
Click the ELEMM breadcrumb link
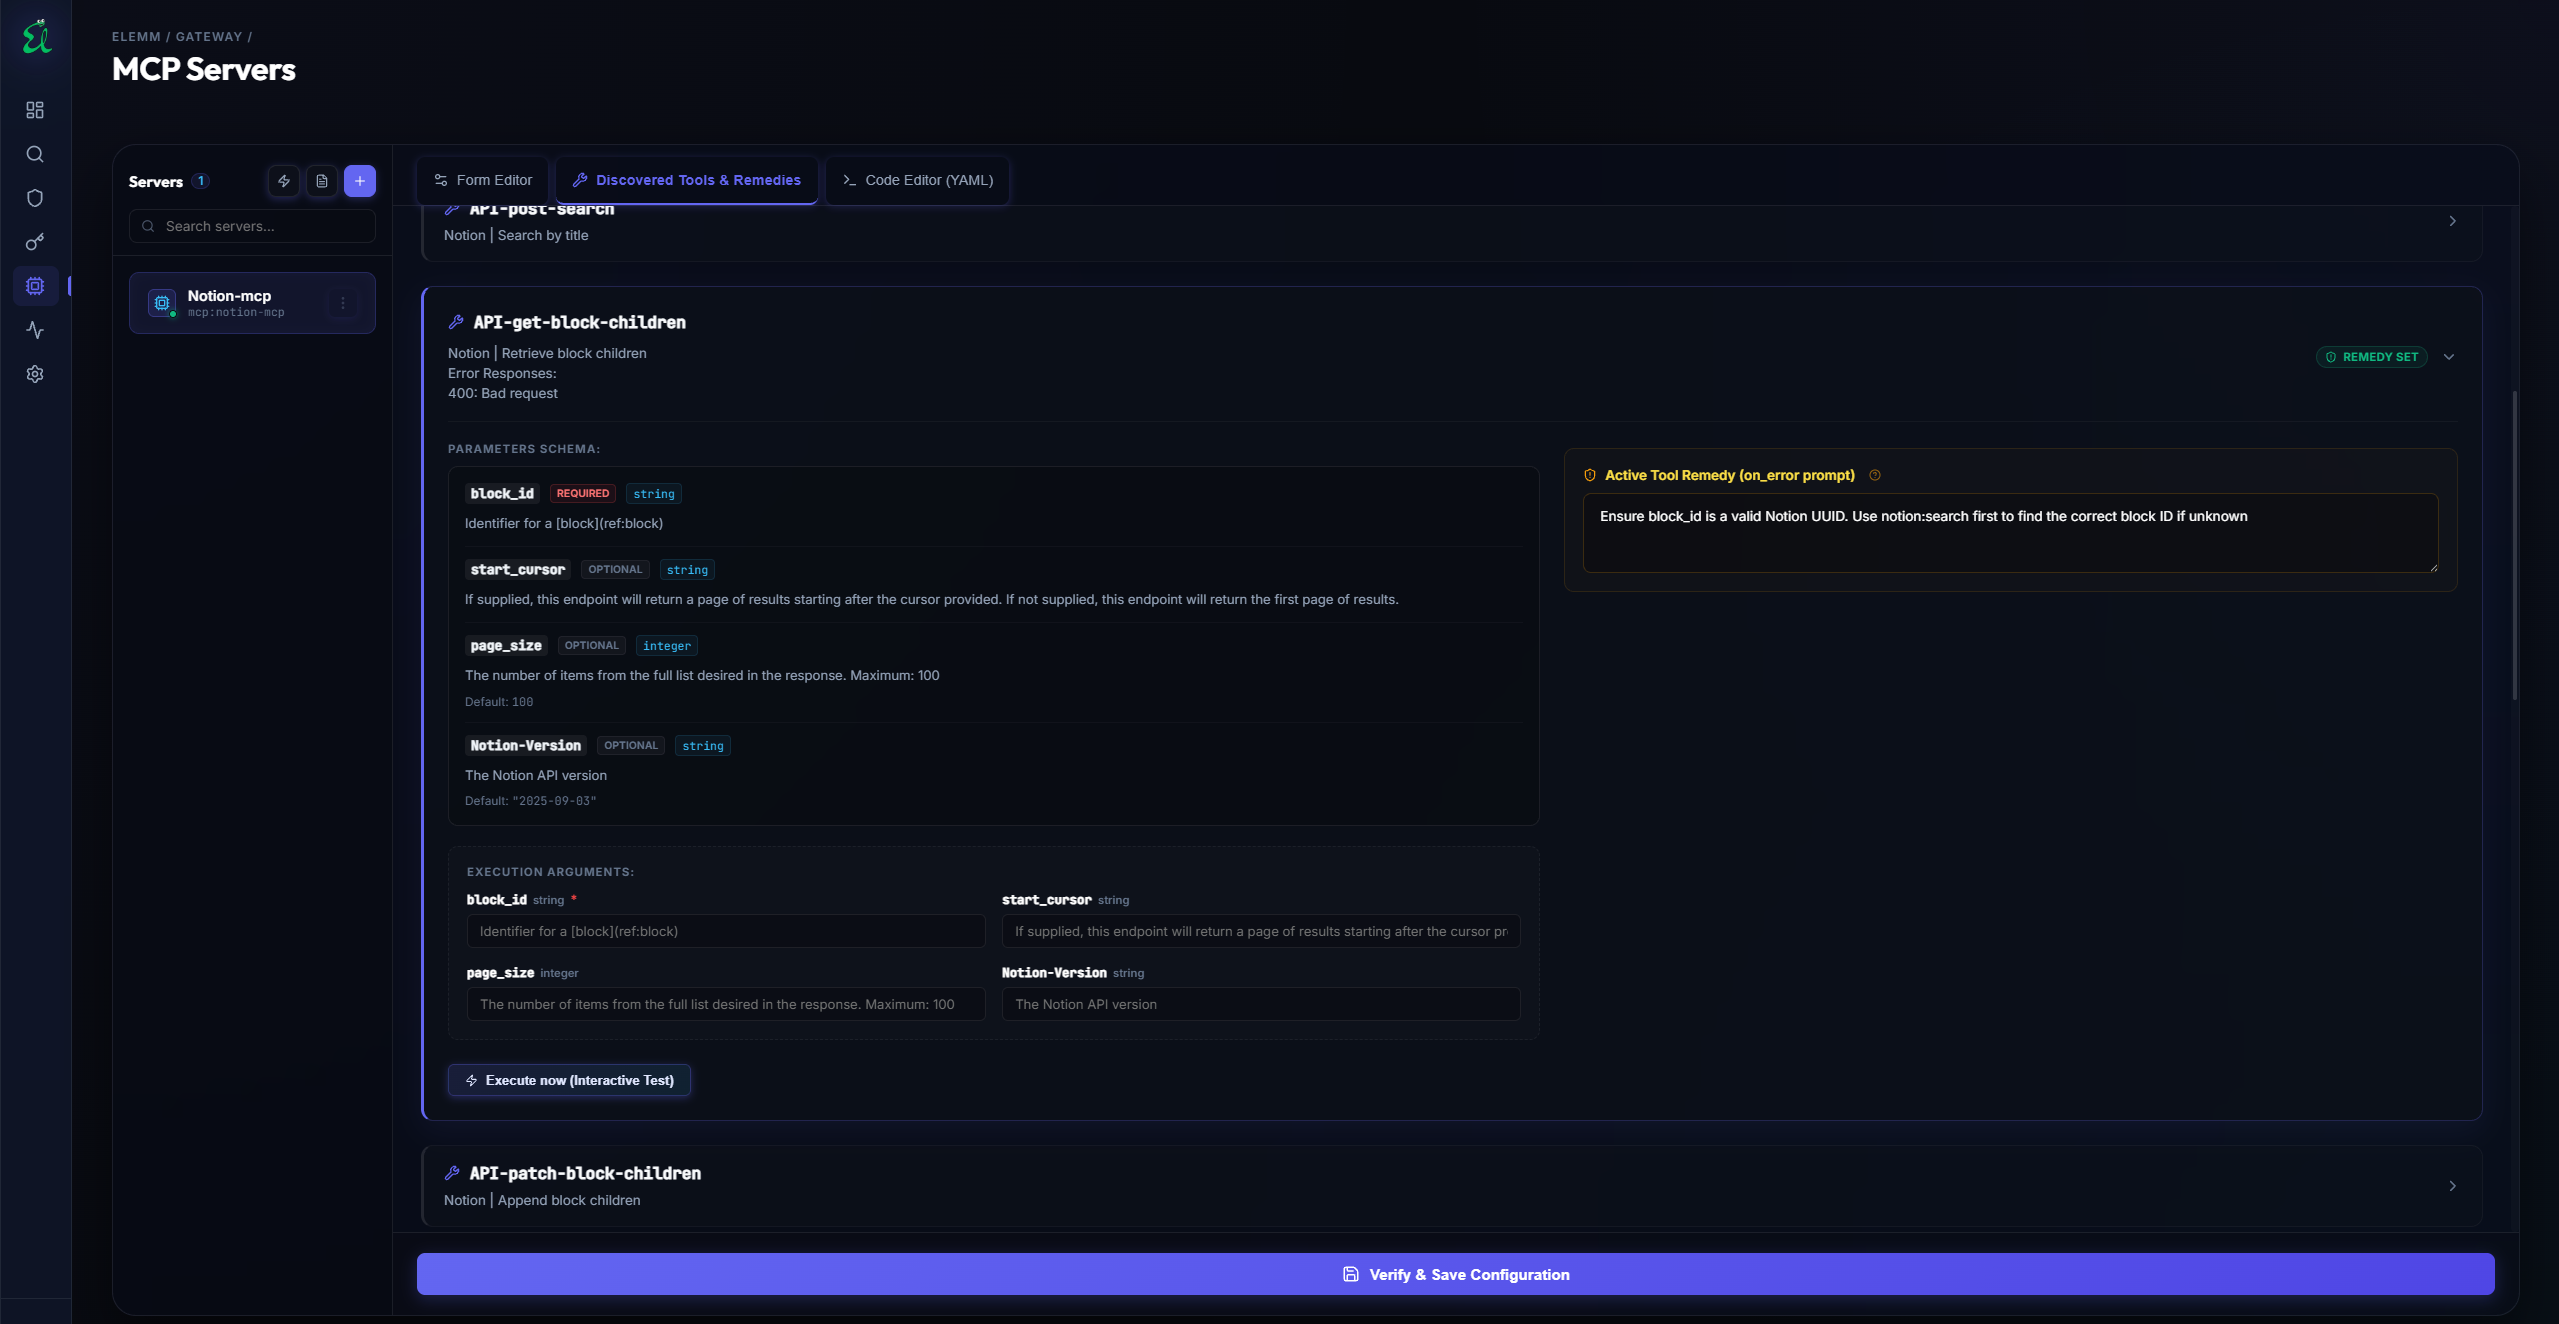click(x=136, y=37)
